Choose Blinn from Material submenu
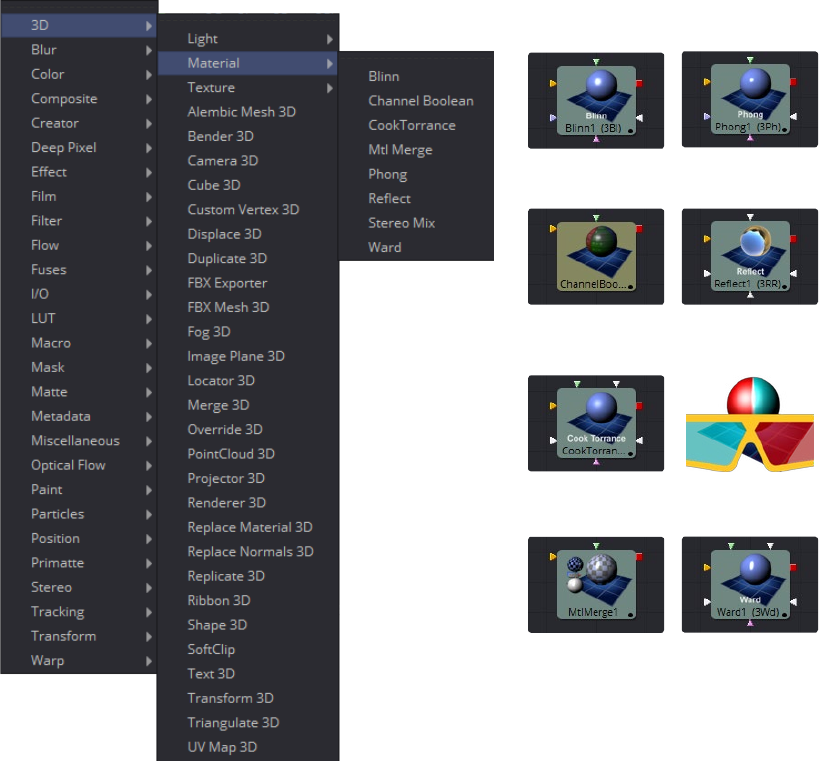 (384, 76)
